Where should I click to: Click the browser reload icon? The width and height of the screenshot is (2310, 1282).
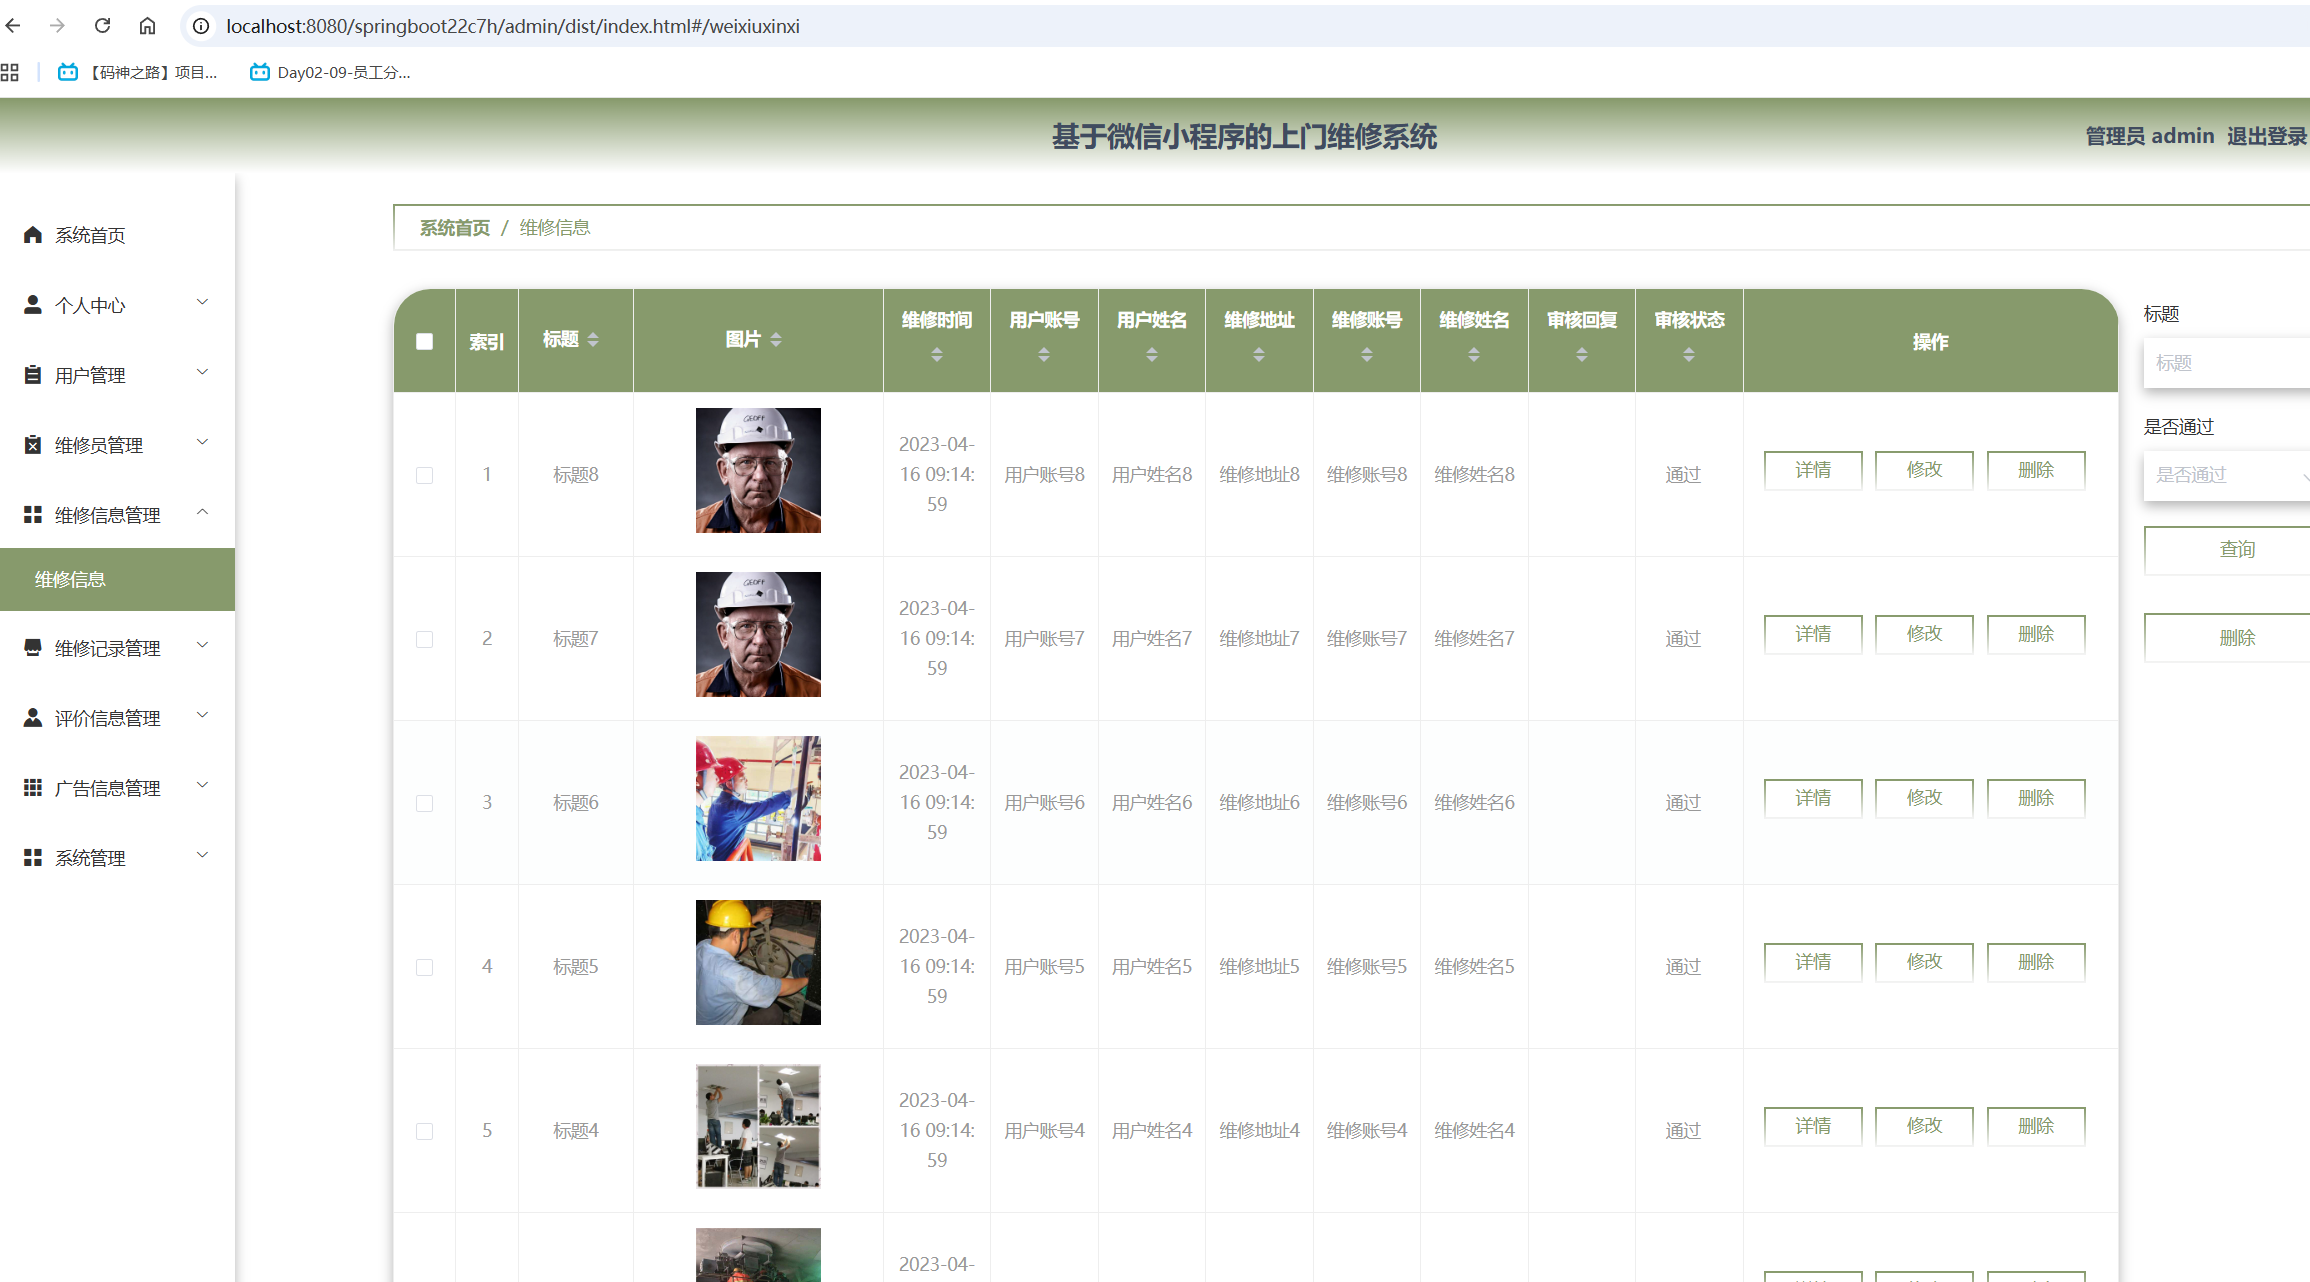pos(102,26)
